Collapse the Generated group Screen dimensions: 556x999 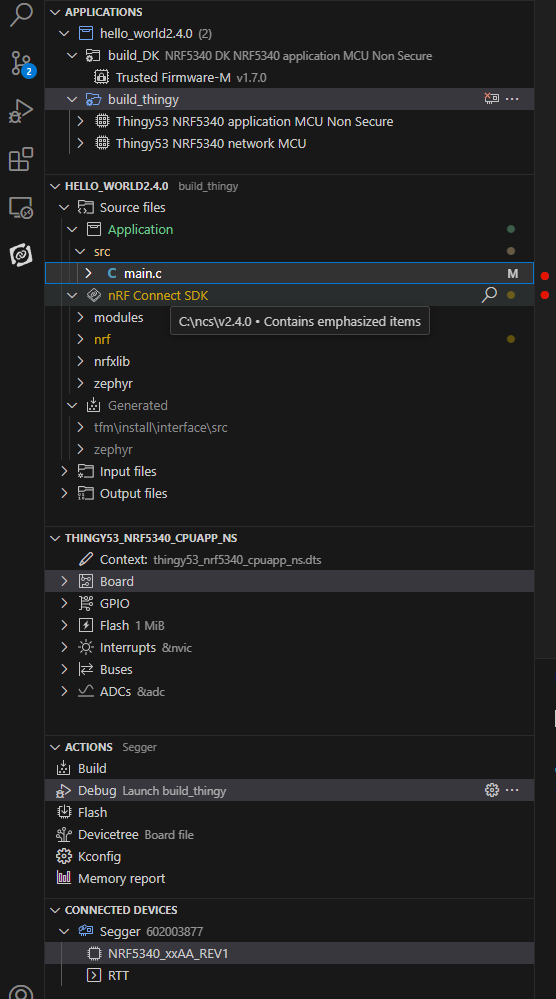[72, 405]
